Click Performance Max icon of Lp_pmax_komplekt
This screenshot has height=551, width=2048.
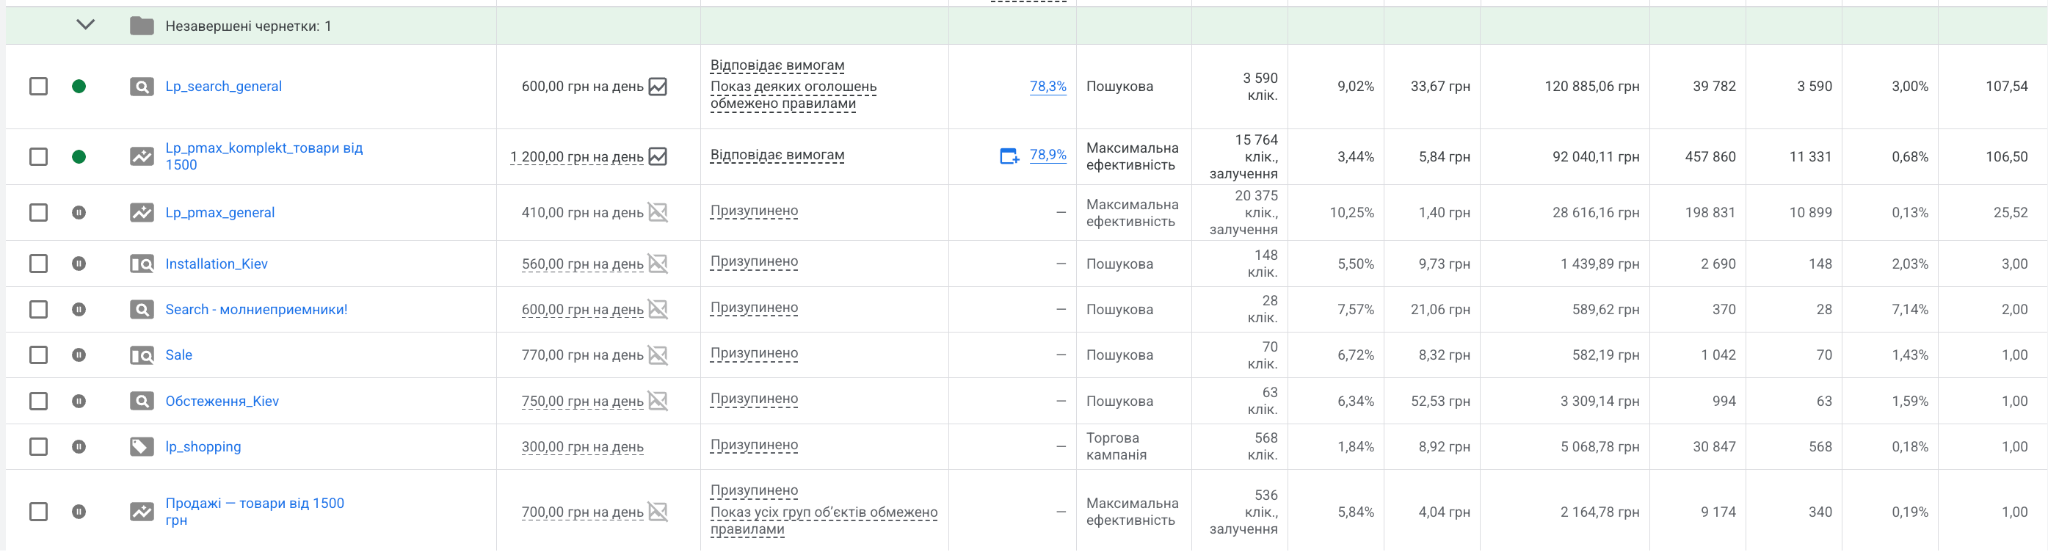142,156
